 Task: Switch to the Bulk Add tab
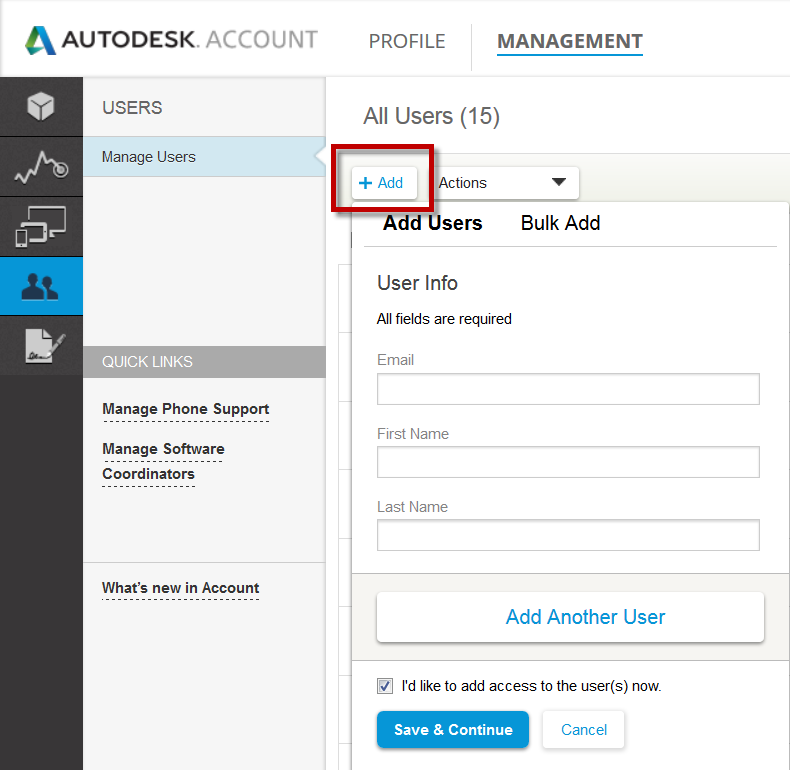(x=560, y=223)
